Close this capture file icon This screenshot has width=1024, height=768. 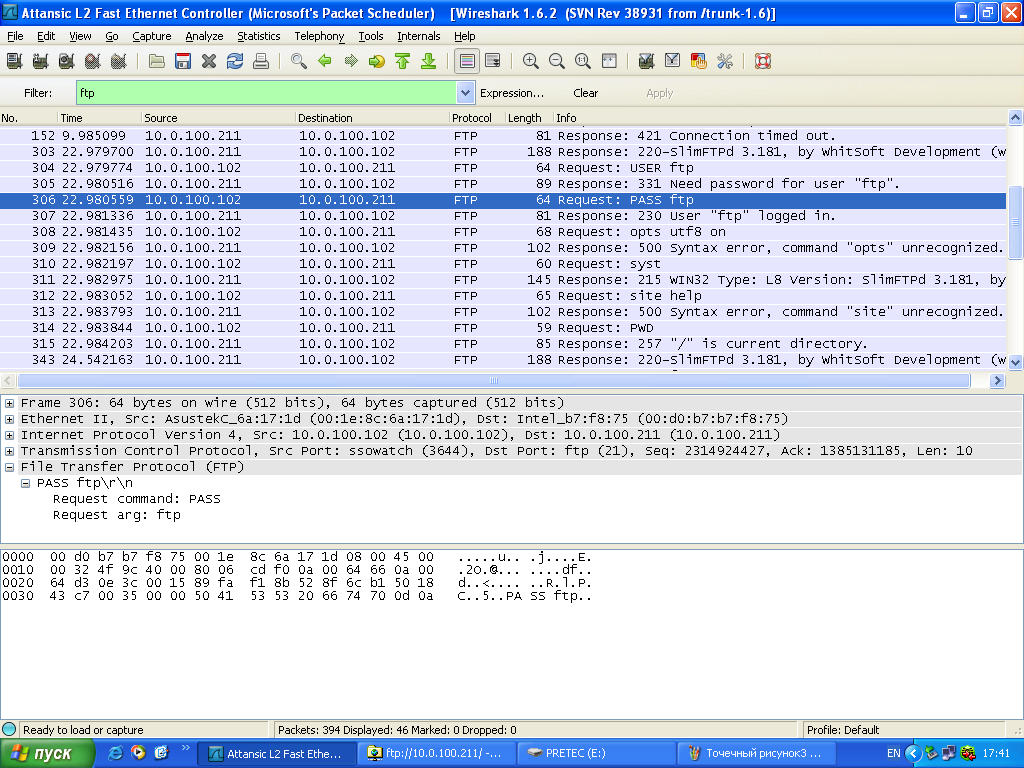[209, 61]
